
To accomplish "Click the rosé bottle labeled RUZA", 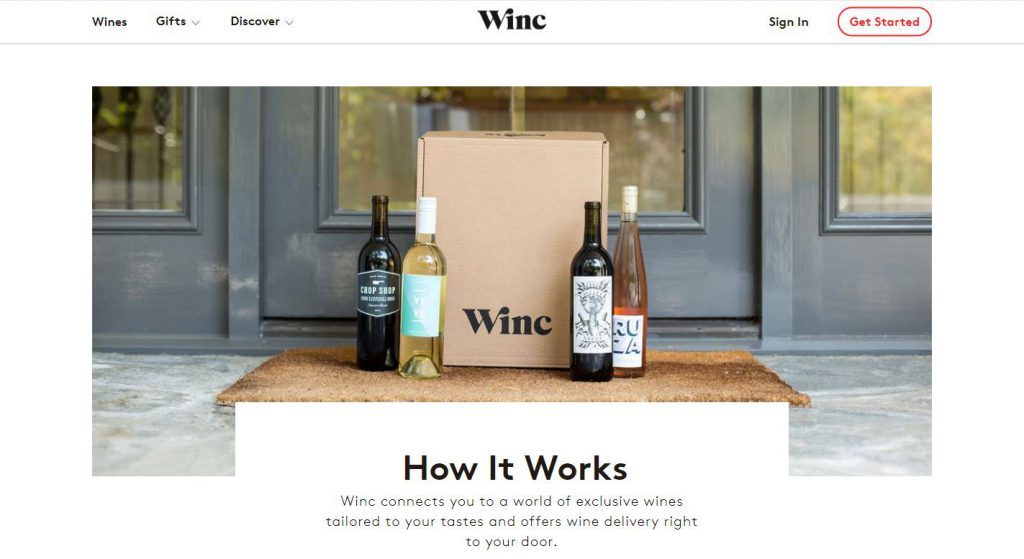I will [630, 282].
